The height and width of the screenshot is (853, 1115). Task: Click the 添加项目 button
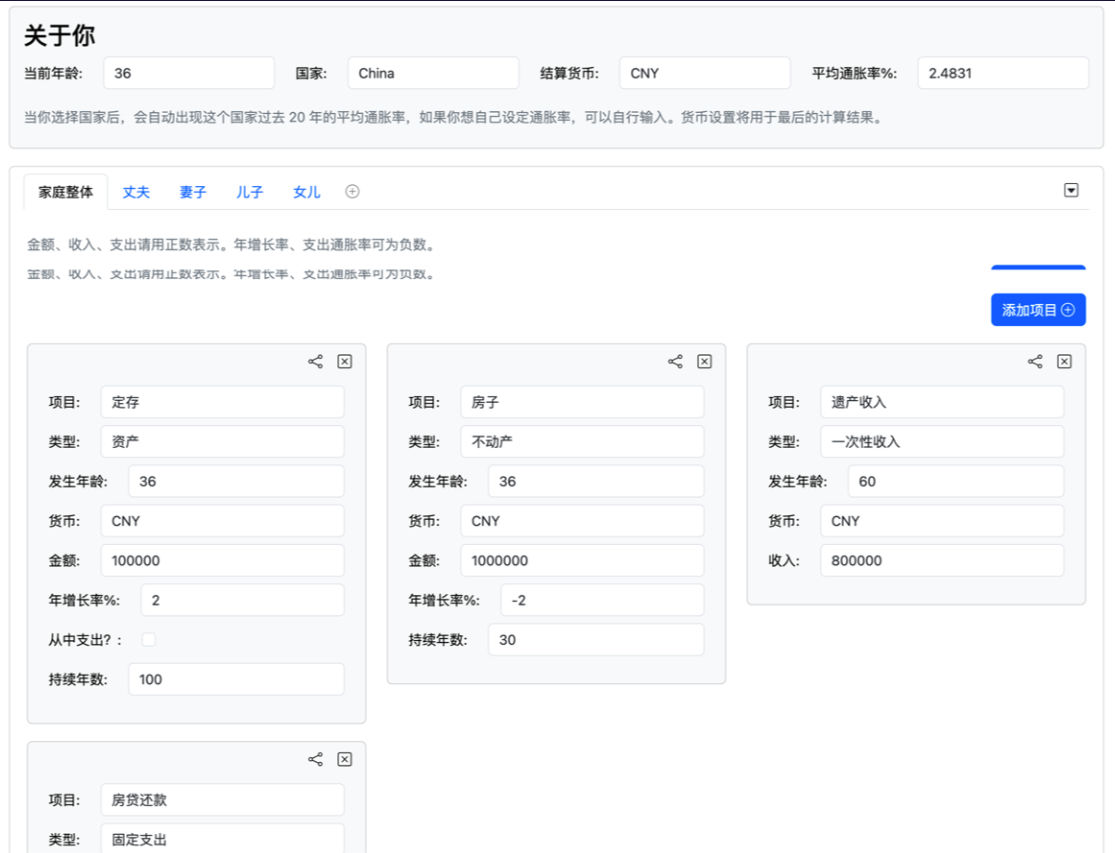pos(1038,310)
